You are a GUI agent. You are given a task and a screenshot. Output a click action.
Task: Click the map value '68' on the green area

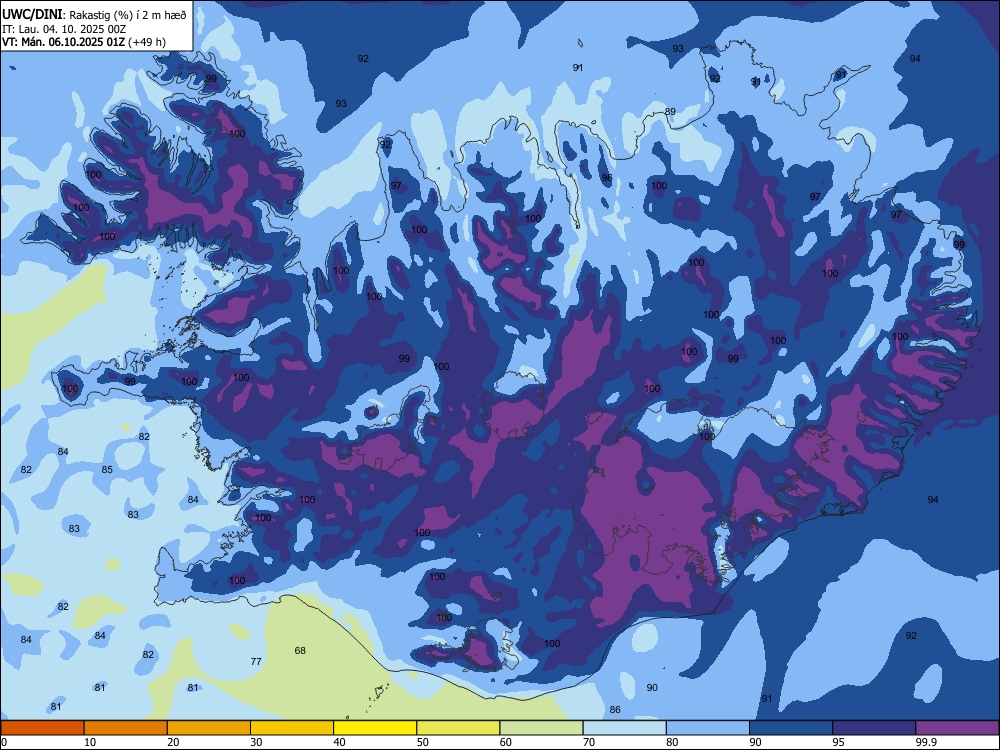pos(300,651)
